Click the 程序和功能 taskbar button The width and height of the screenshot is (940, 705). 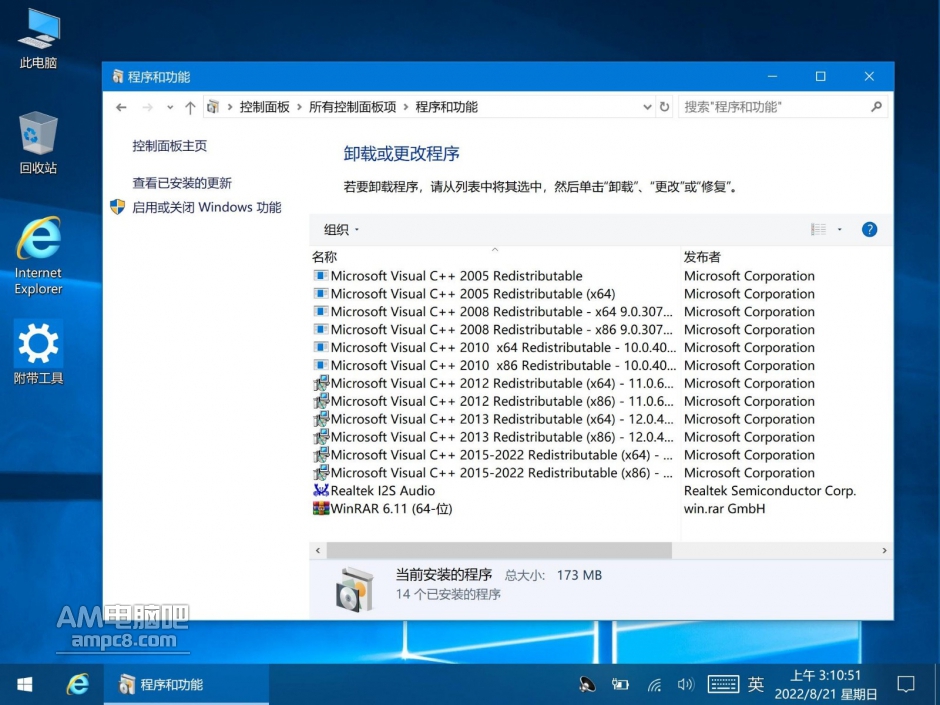coord(186,684)
